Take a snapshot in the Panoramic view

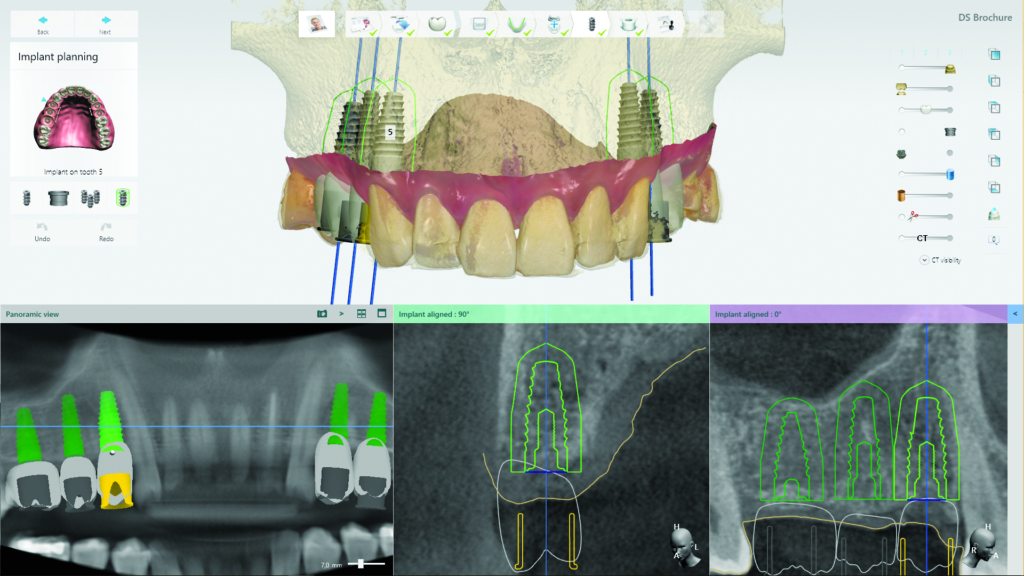[322, 313]
